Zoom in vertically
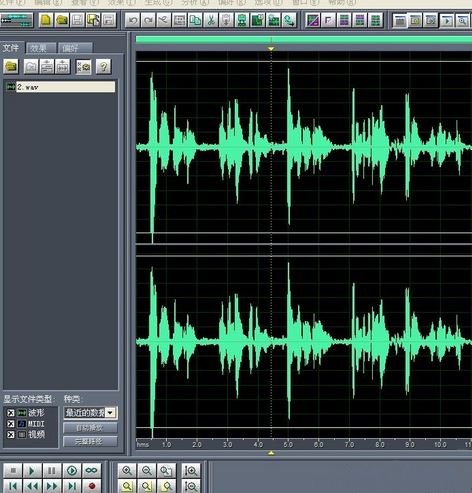Image resolution: width=472 pixels, height=493 pixels. (191, 471)
